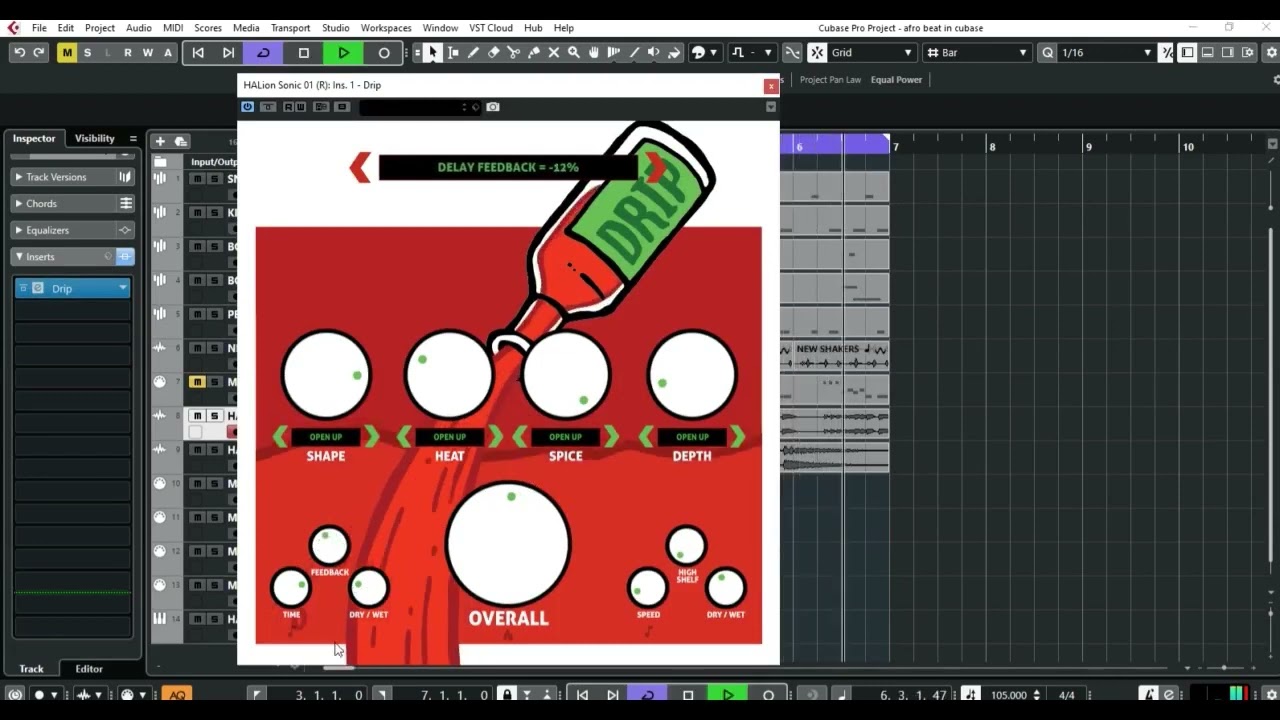Select the Mute X tool

553,52
